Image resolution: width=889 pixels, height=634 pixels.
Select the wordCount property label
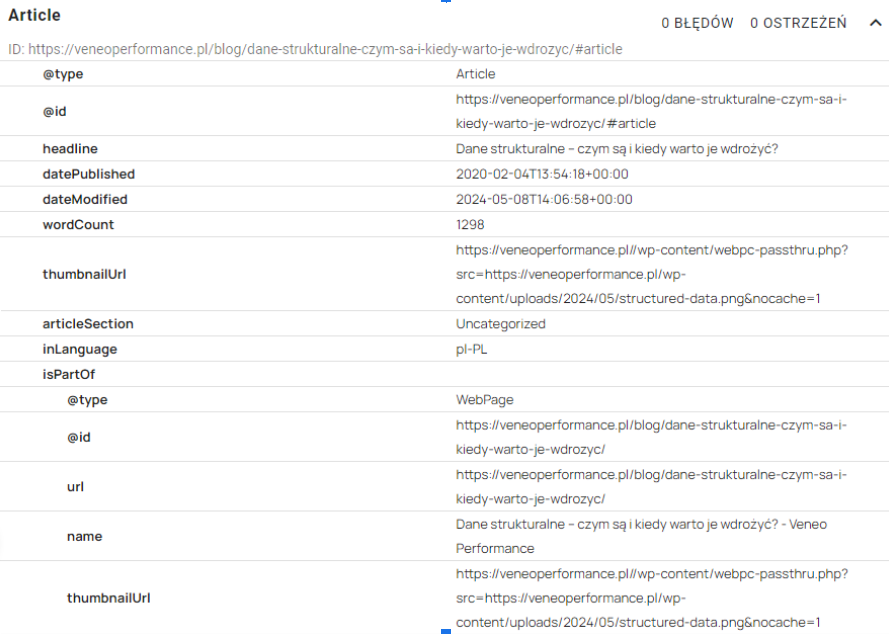pyautogui.click(x=78, y=224)
